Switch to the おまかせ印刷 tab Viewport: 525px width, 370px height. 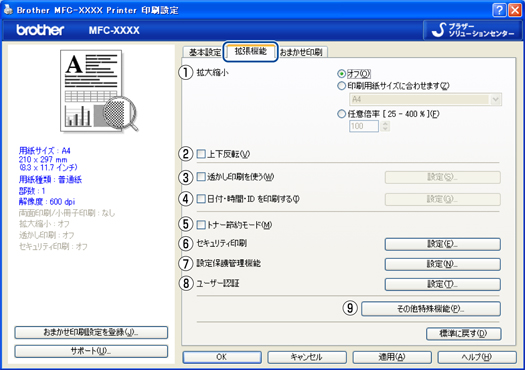click(302, 52)
